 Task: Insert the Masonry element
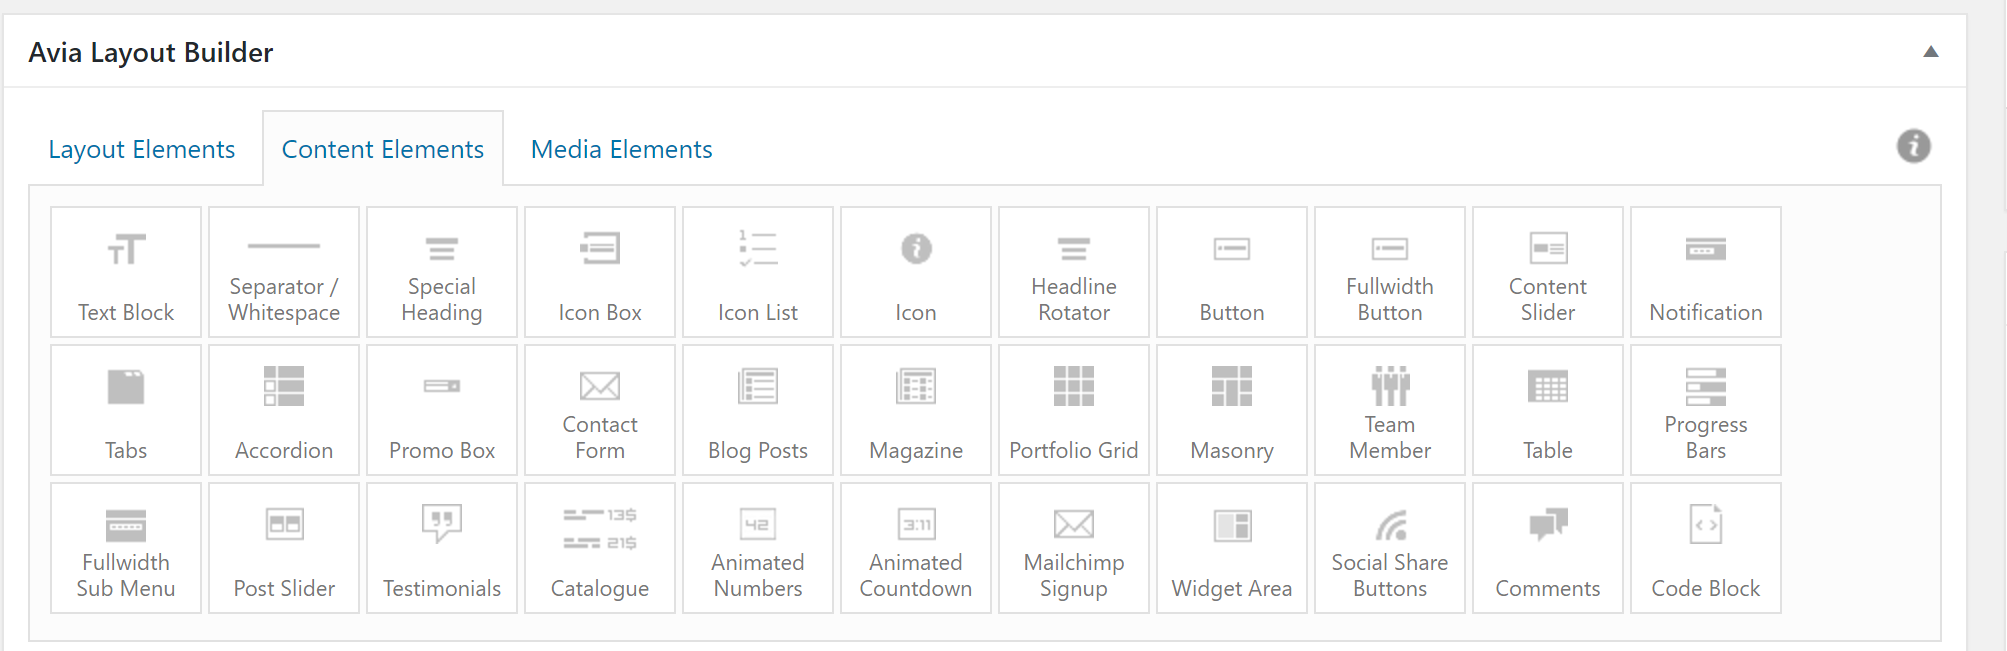pyautogui.click(x=1232, y=410)
